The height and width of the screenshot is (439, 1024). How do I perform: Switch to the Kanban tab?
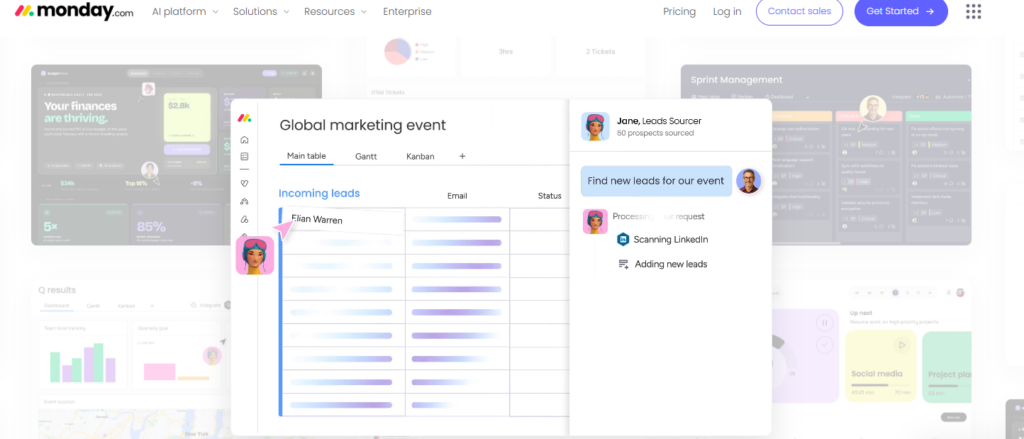point(420,157)
